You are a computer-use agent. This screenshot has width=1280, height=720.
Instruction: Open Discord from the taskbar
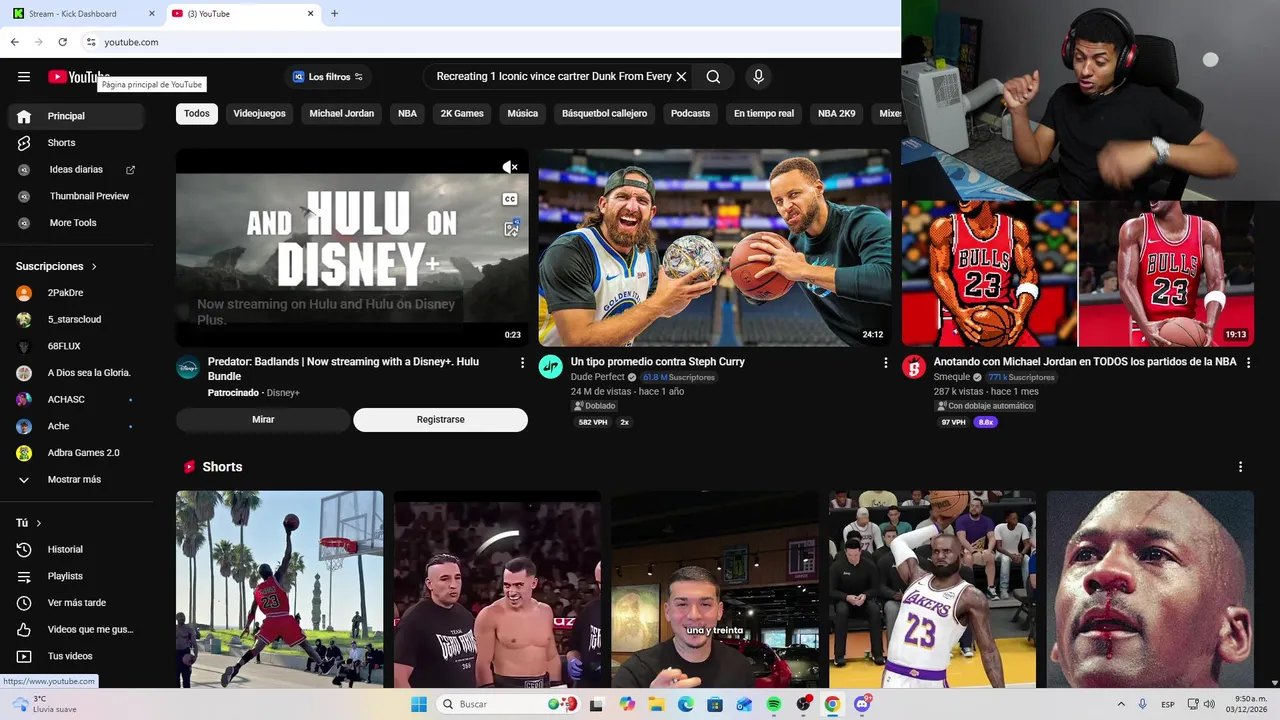coord(862,705)
